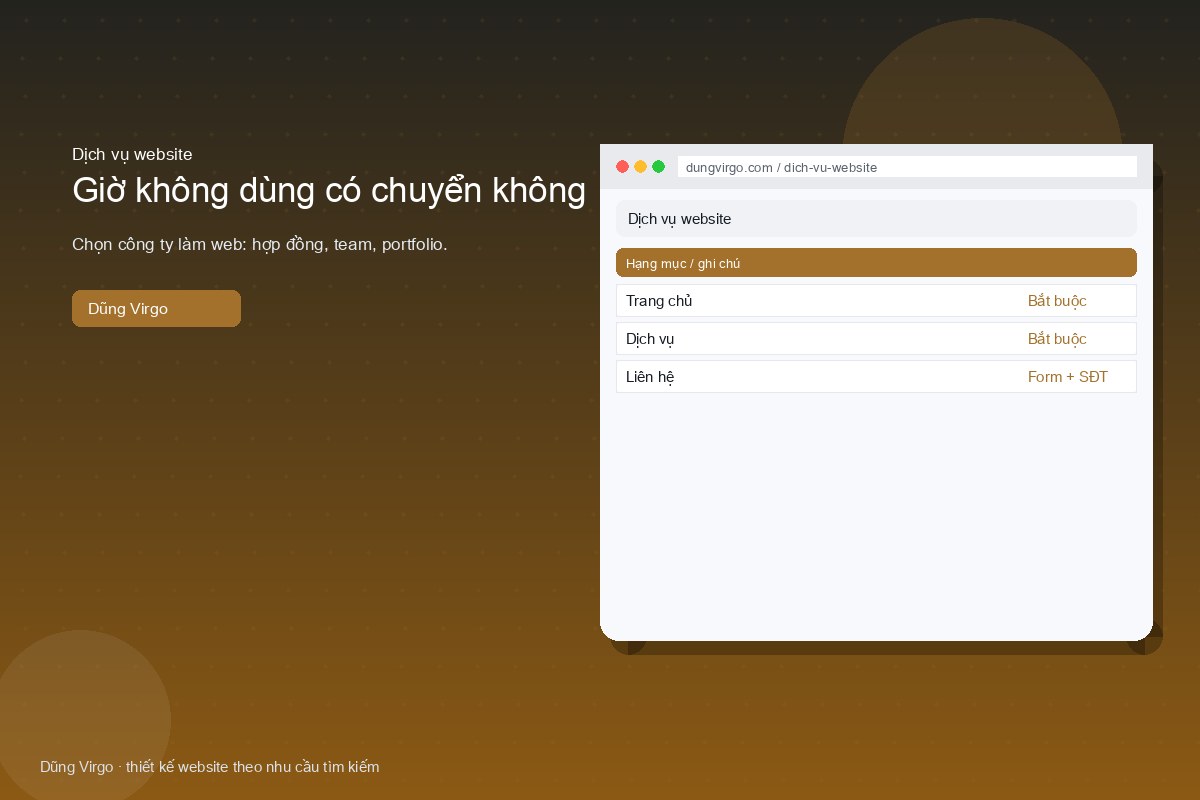Click the Dũng Virgo button
Viewport: 1200px width, 800px height.
tap(156, 308)
